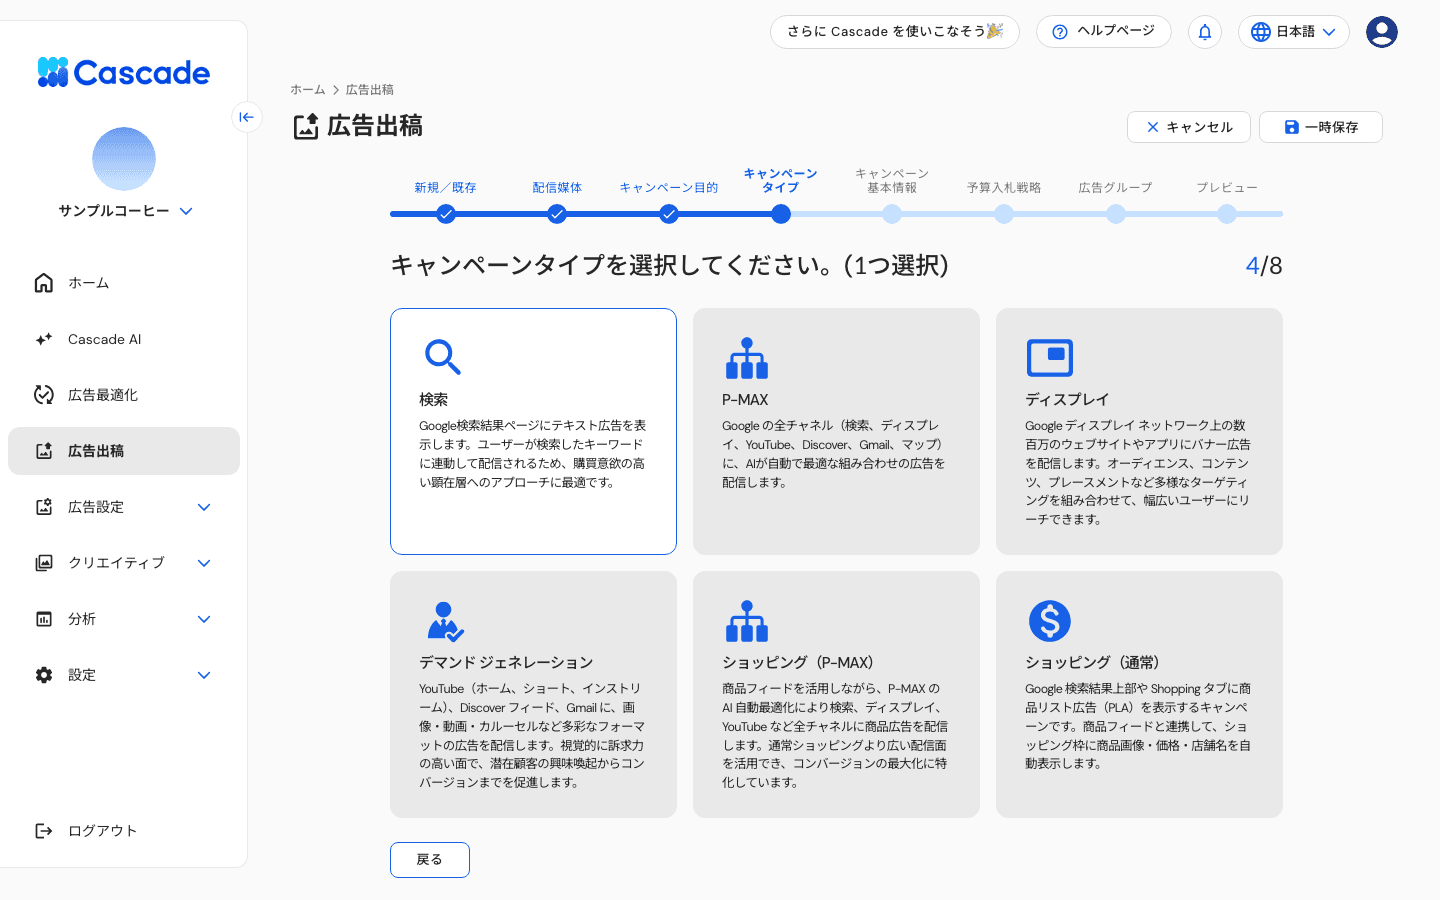1440x900 pixels.
Task: Click the キャンペーンタイプを選択してください heading
Action: (669, 266)
